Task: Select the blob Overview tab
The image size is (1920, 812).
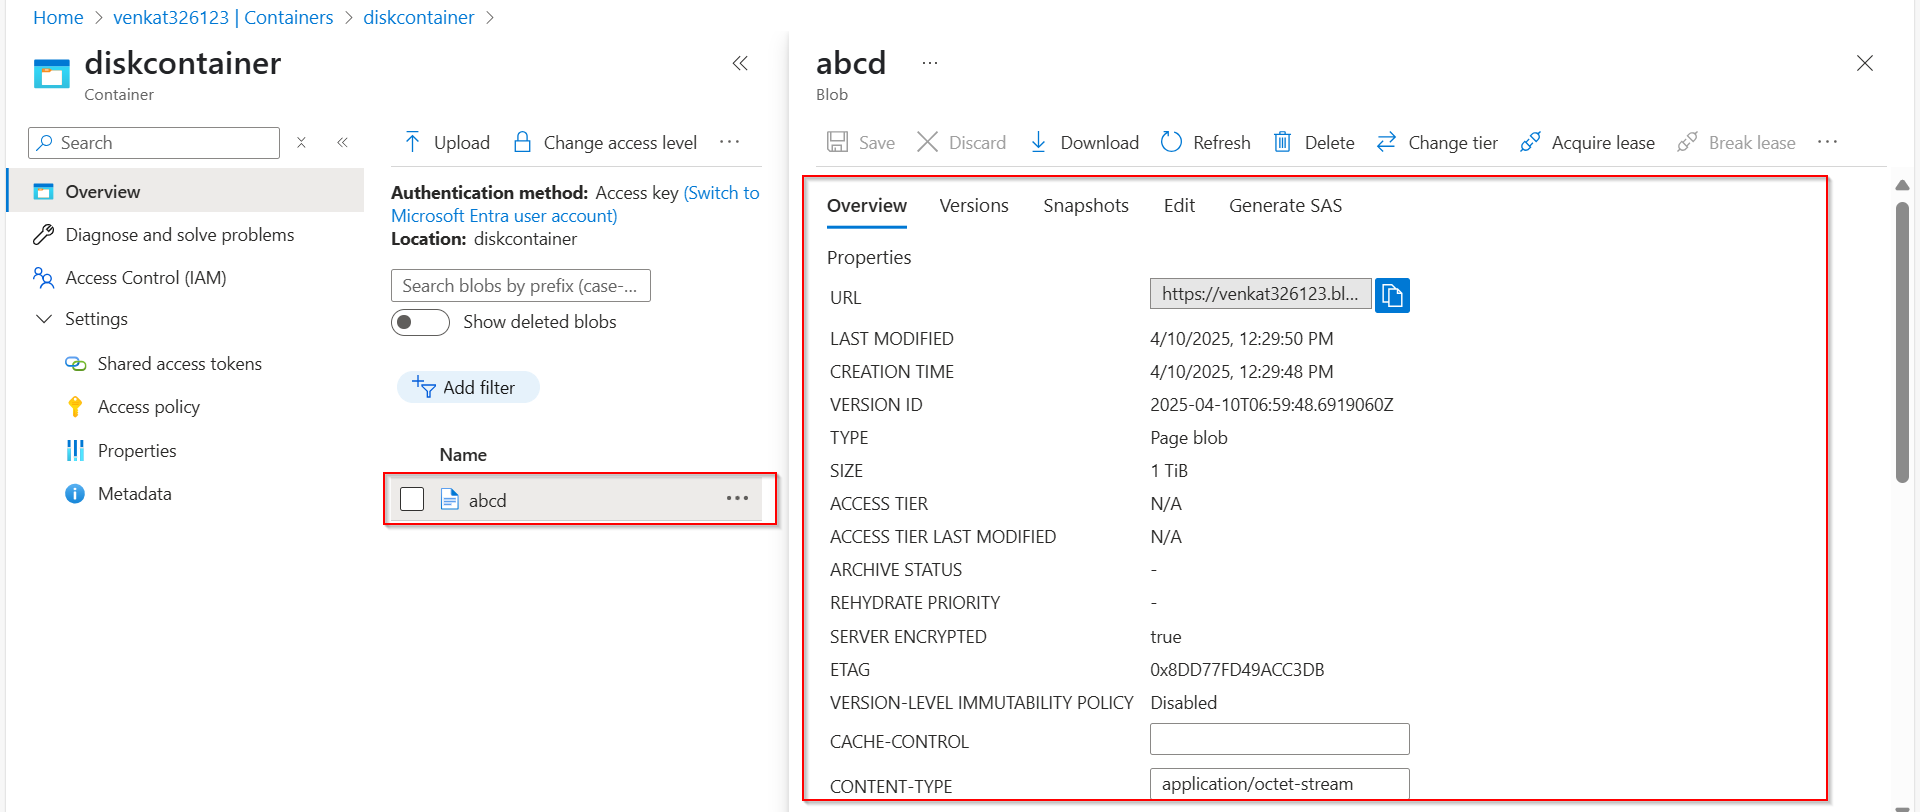Action: 867,206
